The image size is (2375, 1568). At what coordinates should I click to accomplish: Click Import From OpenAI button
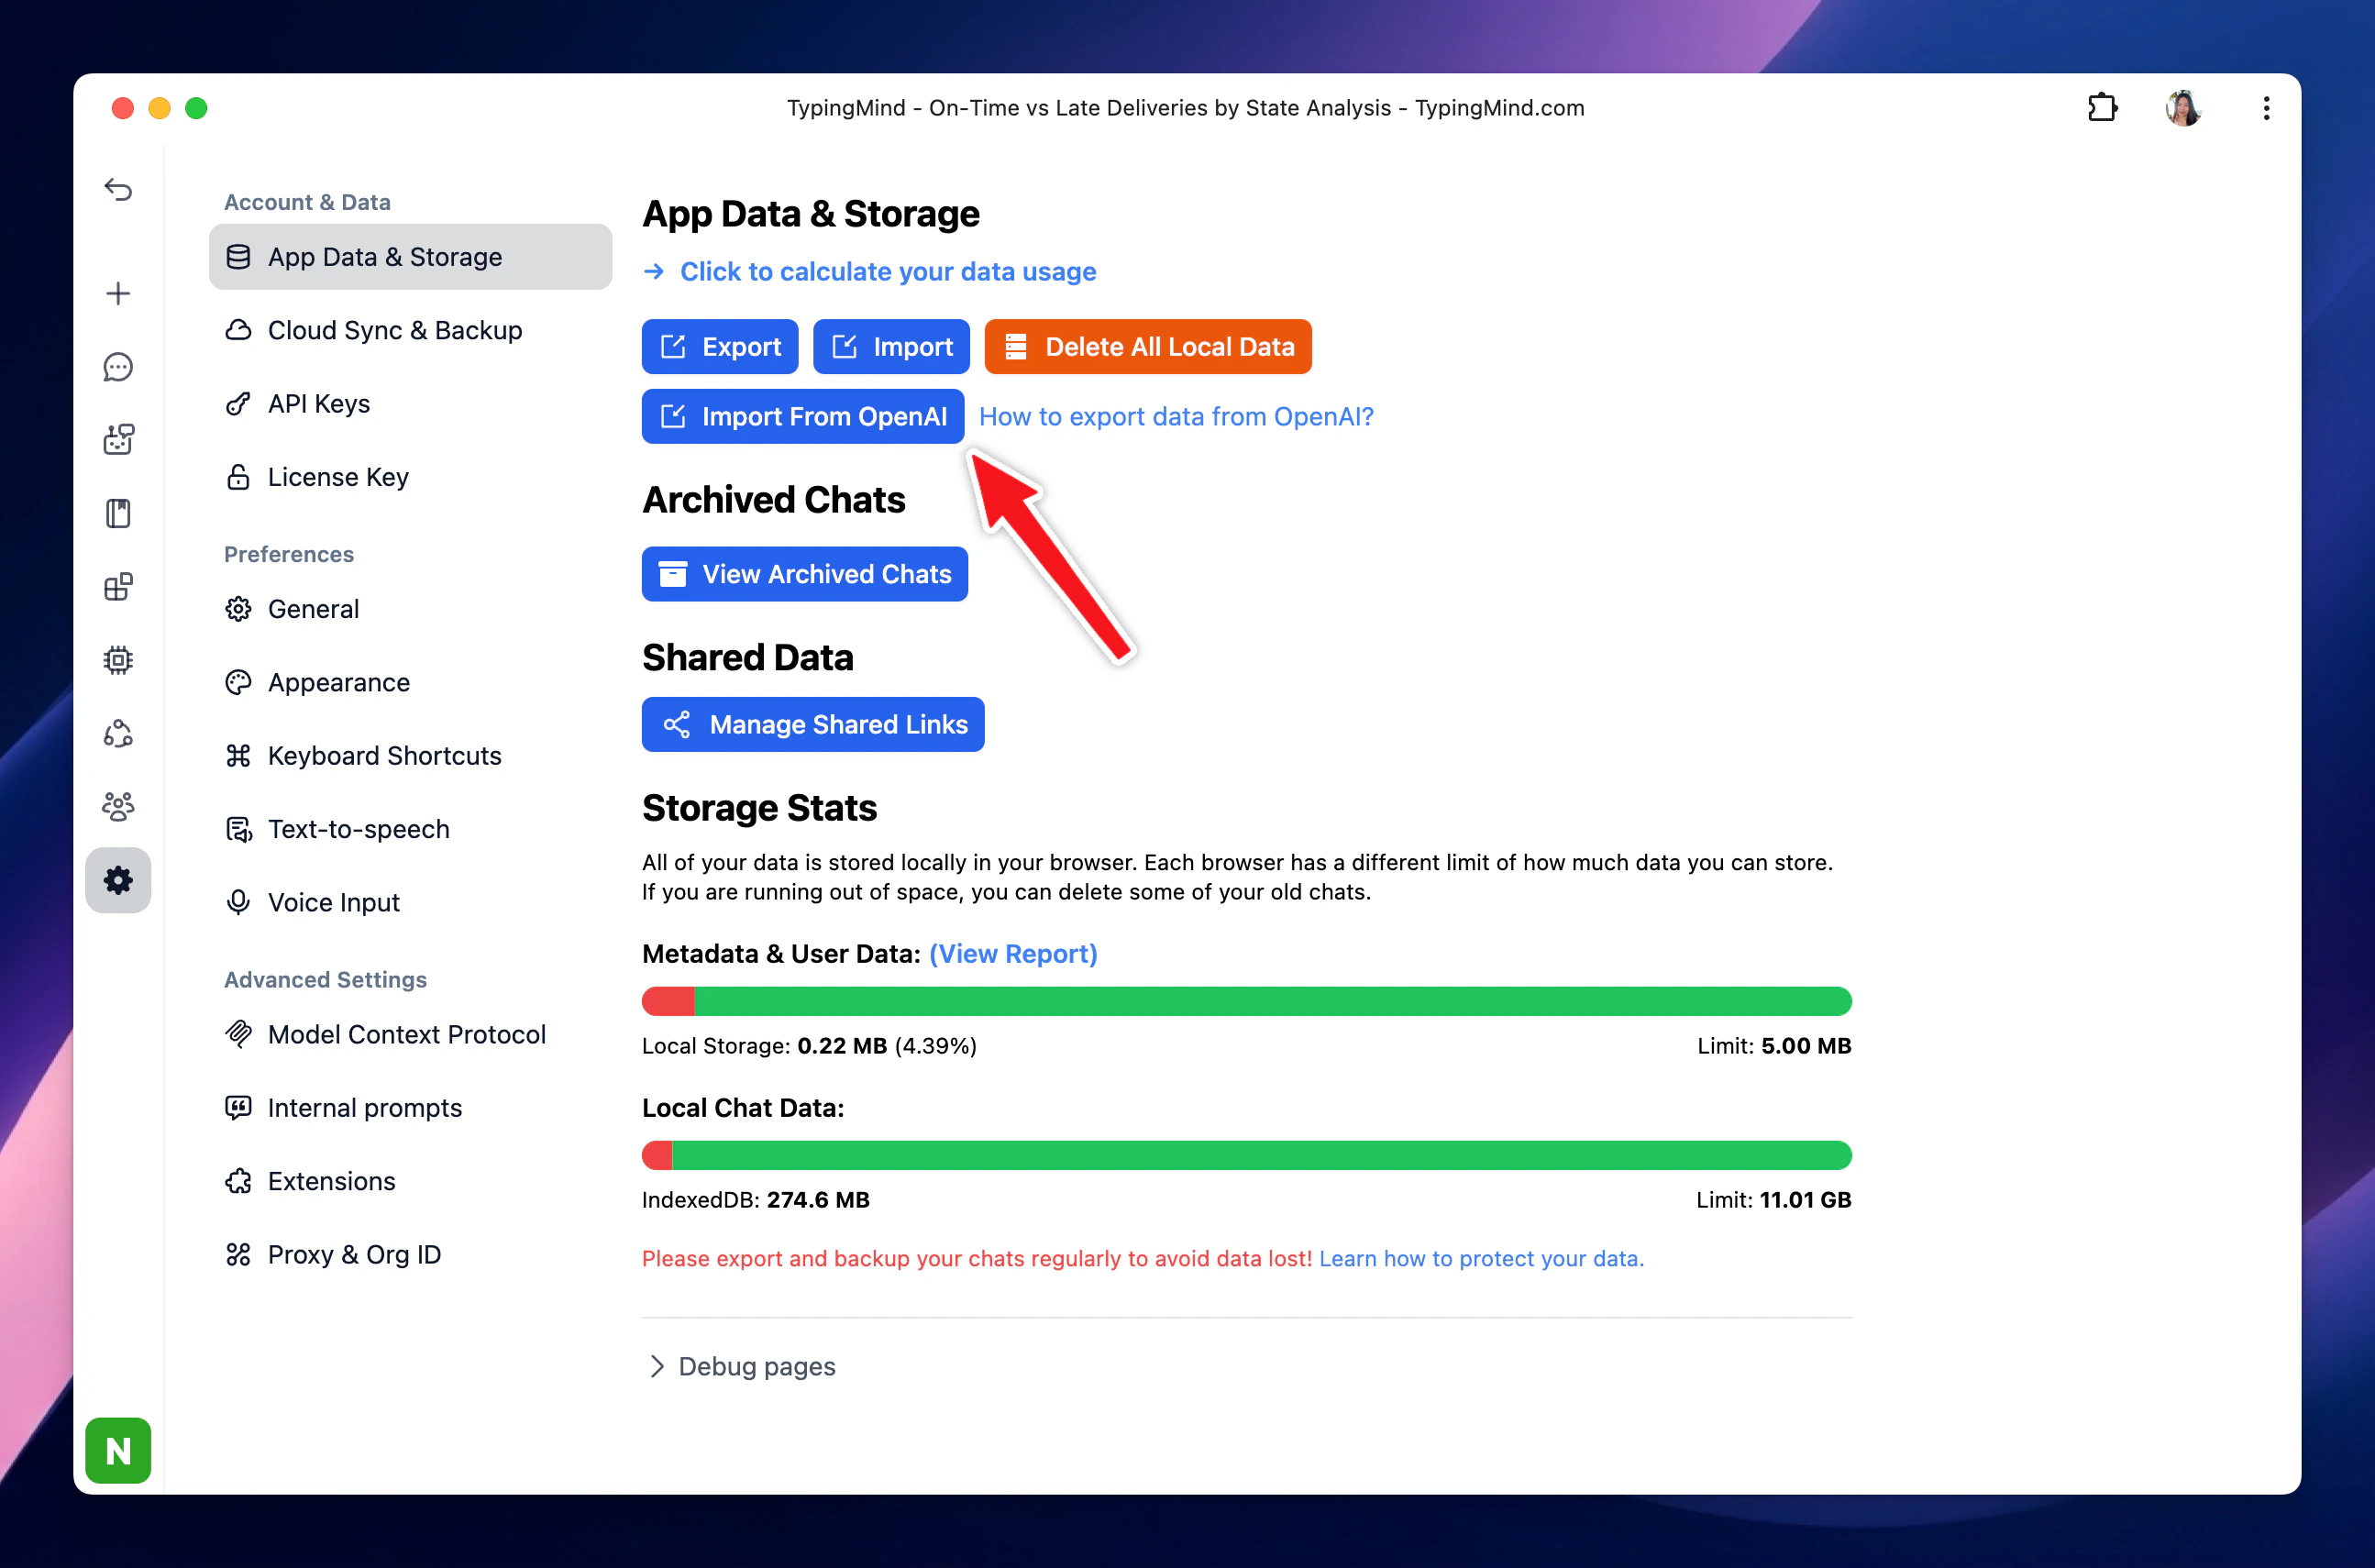(x=803, y=416)
